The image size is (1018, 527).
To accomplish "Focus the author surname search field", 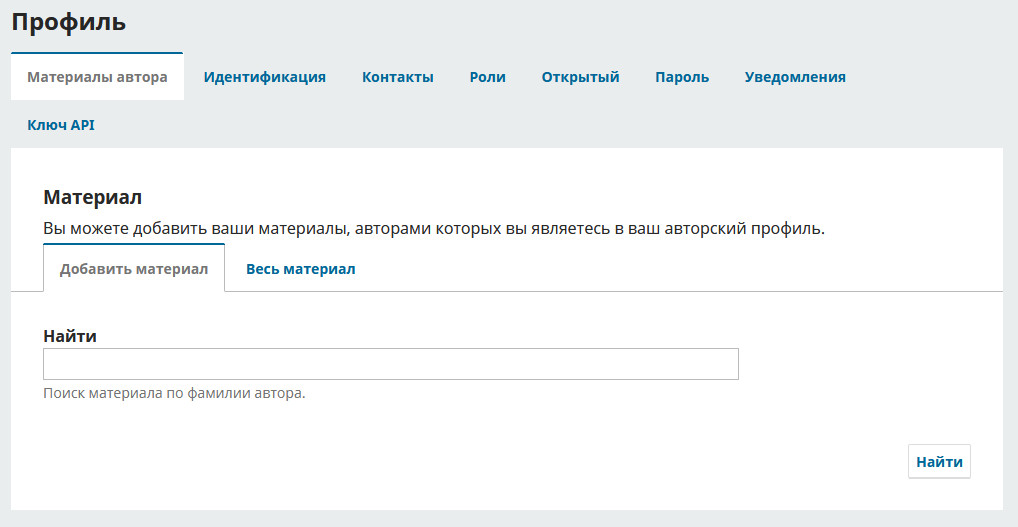I will pos(391,364).
